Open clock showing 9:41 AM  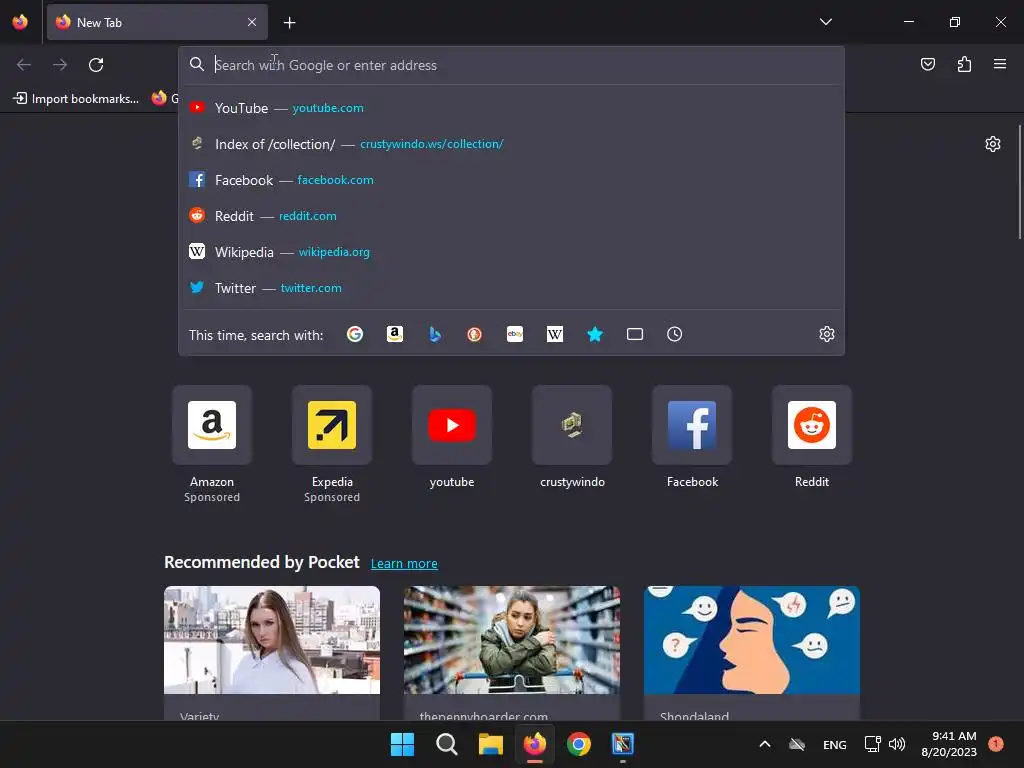pyautogui.click(x=949, y=744)
